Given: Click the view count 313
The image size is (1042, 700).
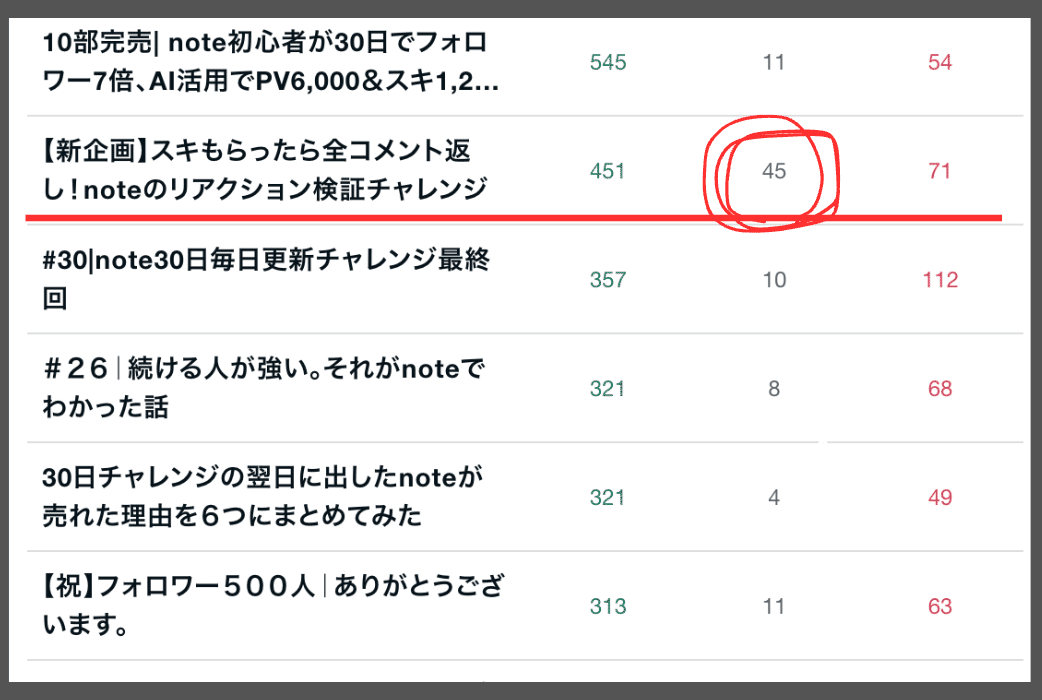Looking at the screenshot, I should click(x=608, y=606).
